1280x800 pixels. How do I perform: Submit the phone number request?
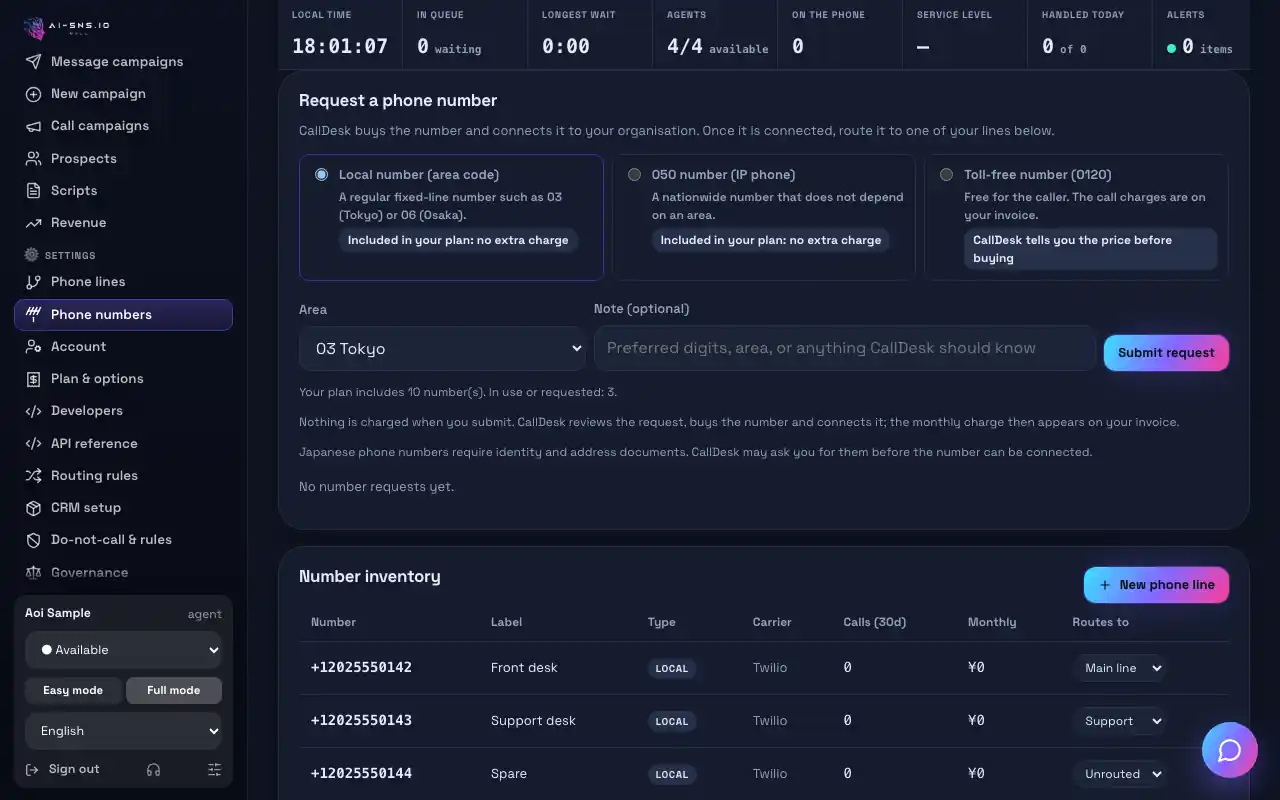[x=1166, y=353]
